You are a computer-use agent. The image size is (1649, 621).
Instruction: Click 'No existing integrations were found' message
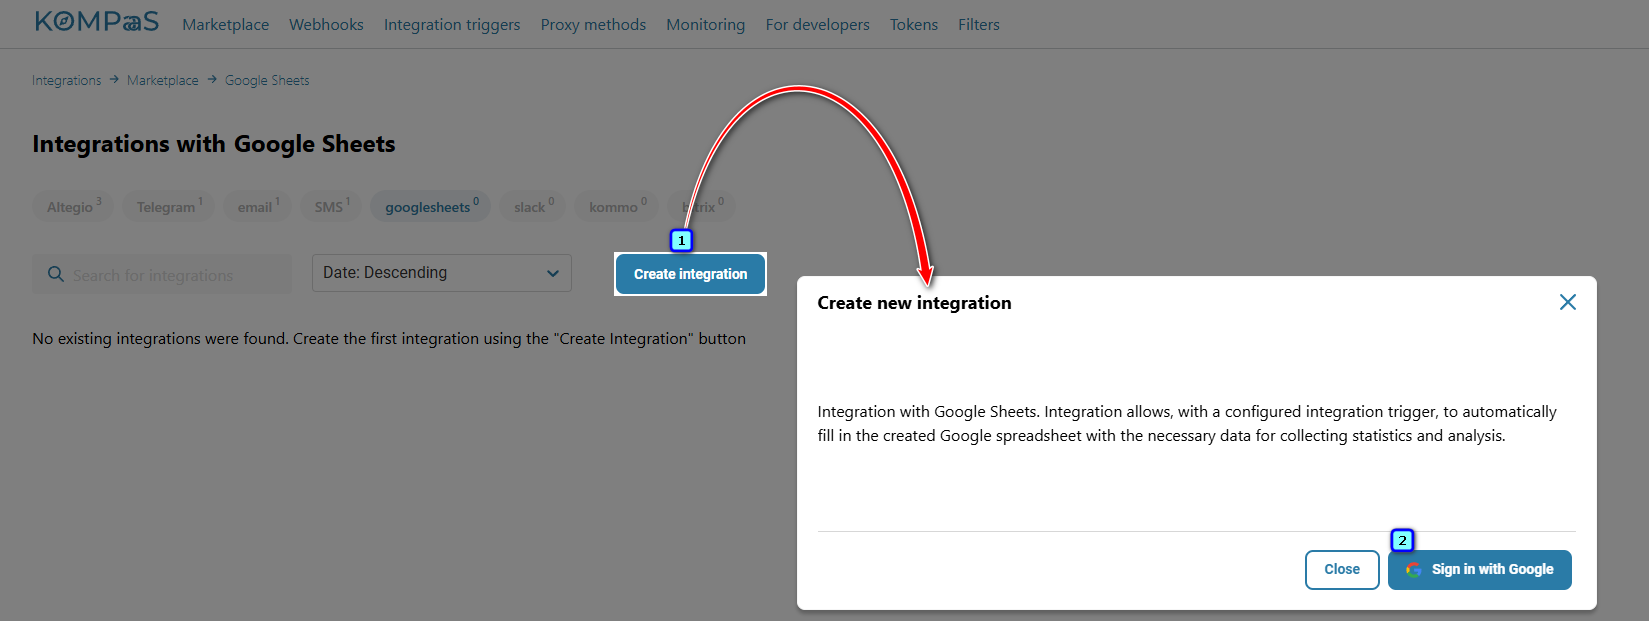click(389, 339)
